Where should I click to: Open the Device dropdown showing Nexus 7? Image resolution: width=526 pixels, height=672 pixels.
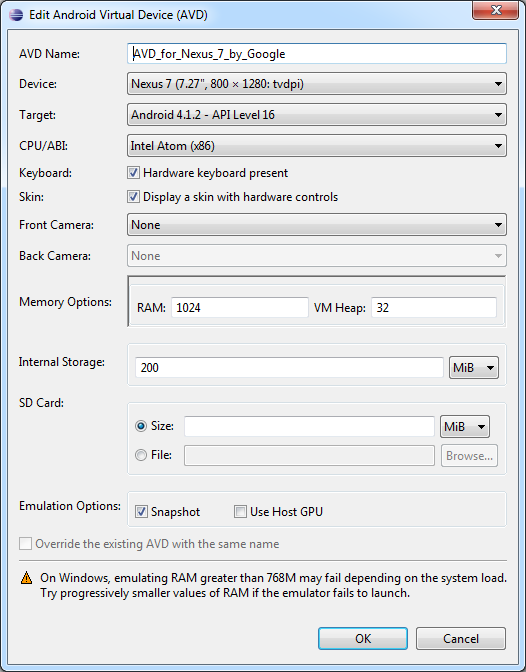pos(317,84)
